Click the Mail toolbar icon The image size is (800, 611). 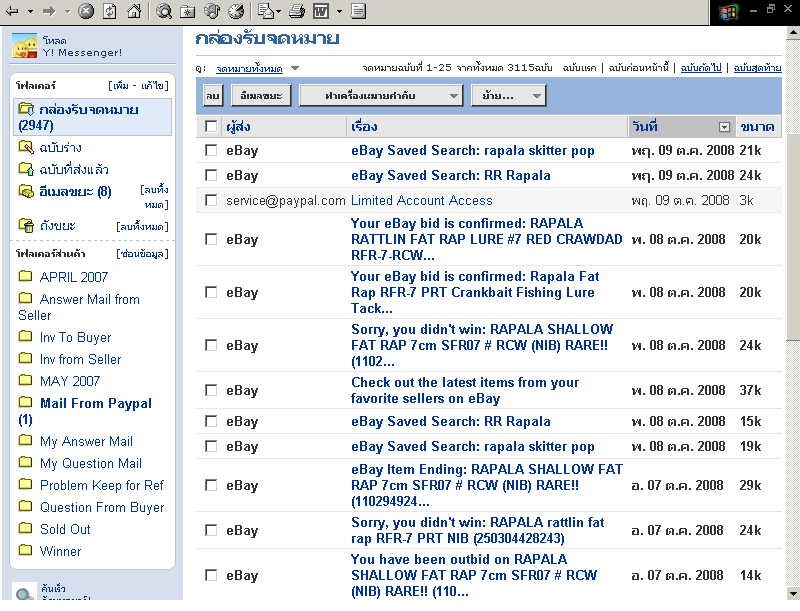[265, 11]
